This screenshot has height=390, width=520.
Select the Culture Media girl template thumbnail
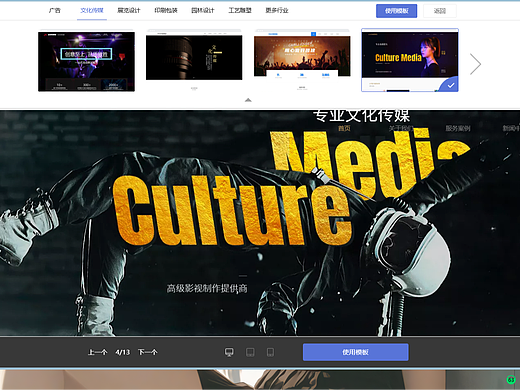coord(410,60)
